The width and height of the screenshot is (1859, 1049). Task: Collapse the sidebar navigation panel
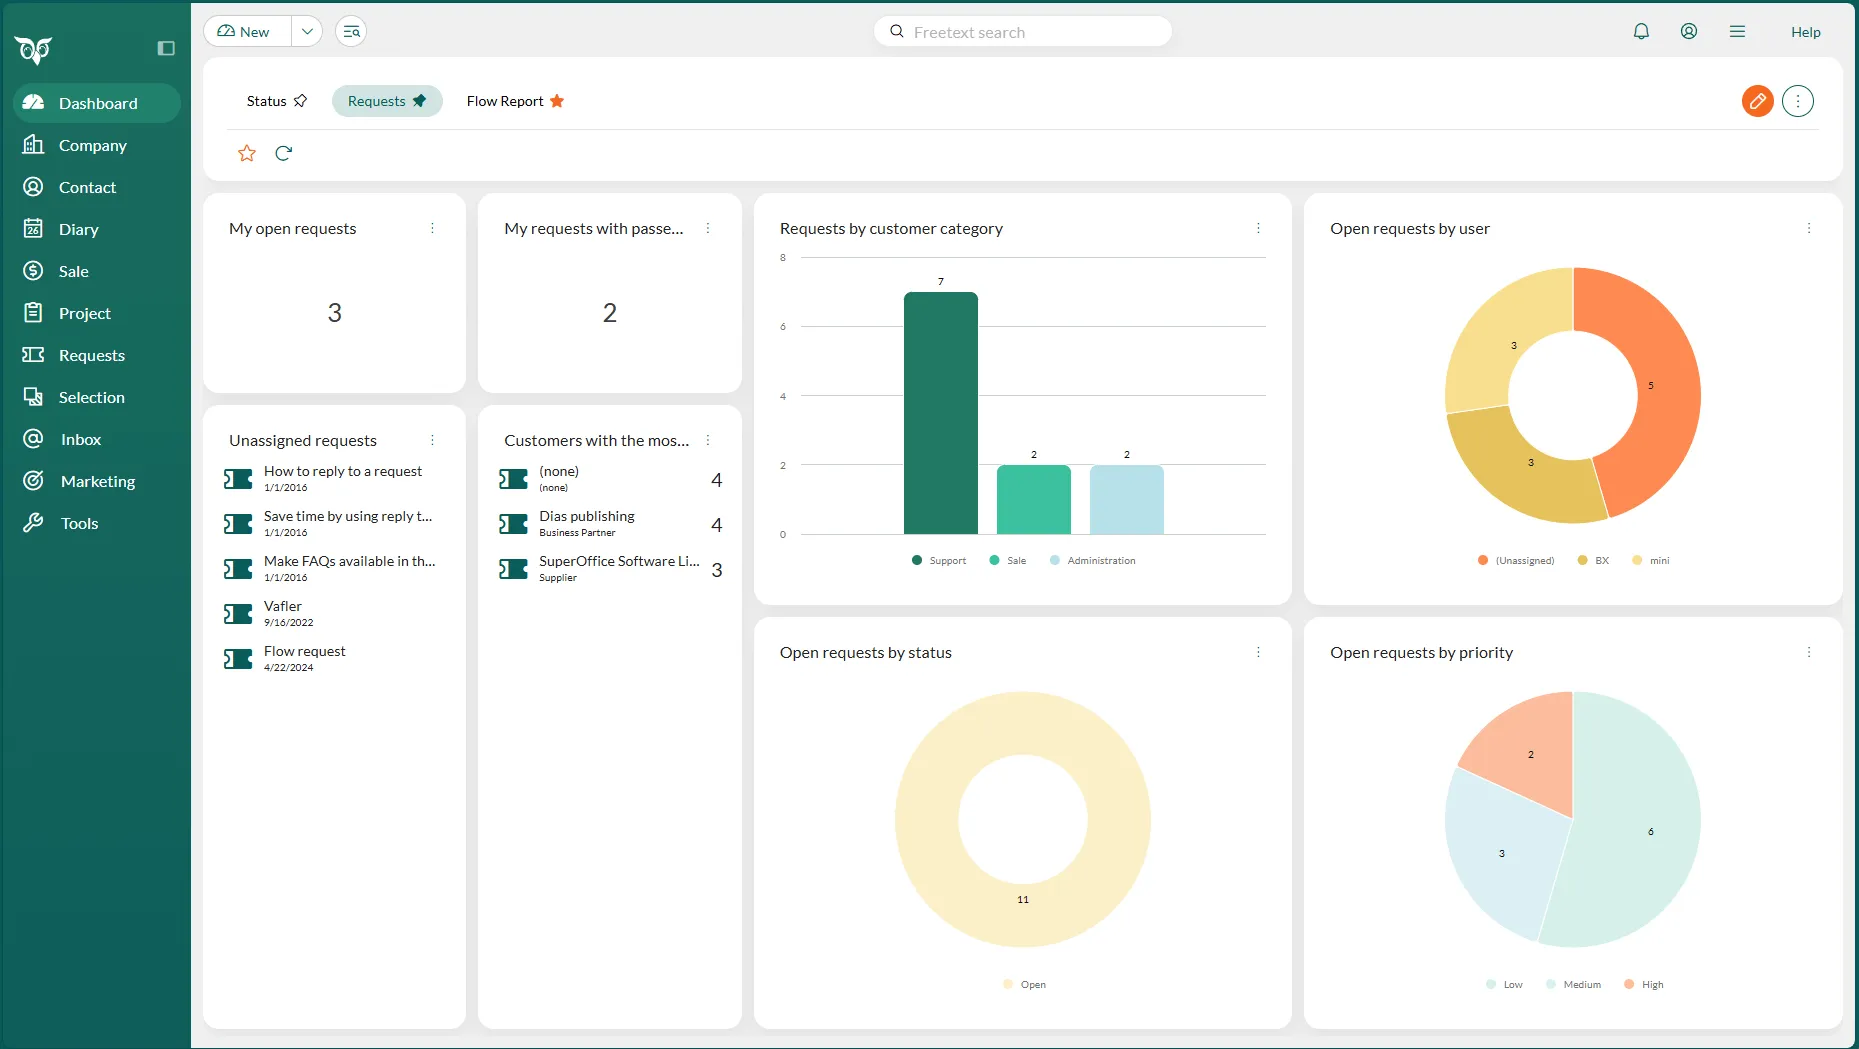tap(166, 48)
